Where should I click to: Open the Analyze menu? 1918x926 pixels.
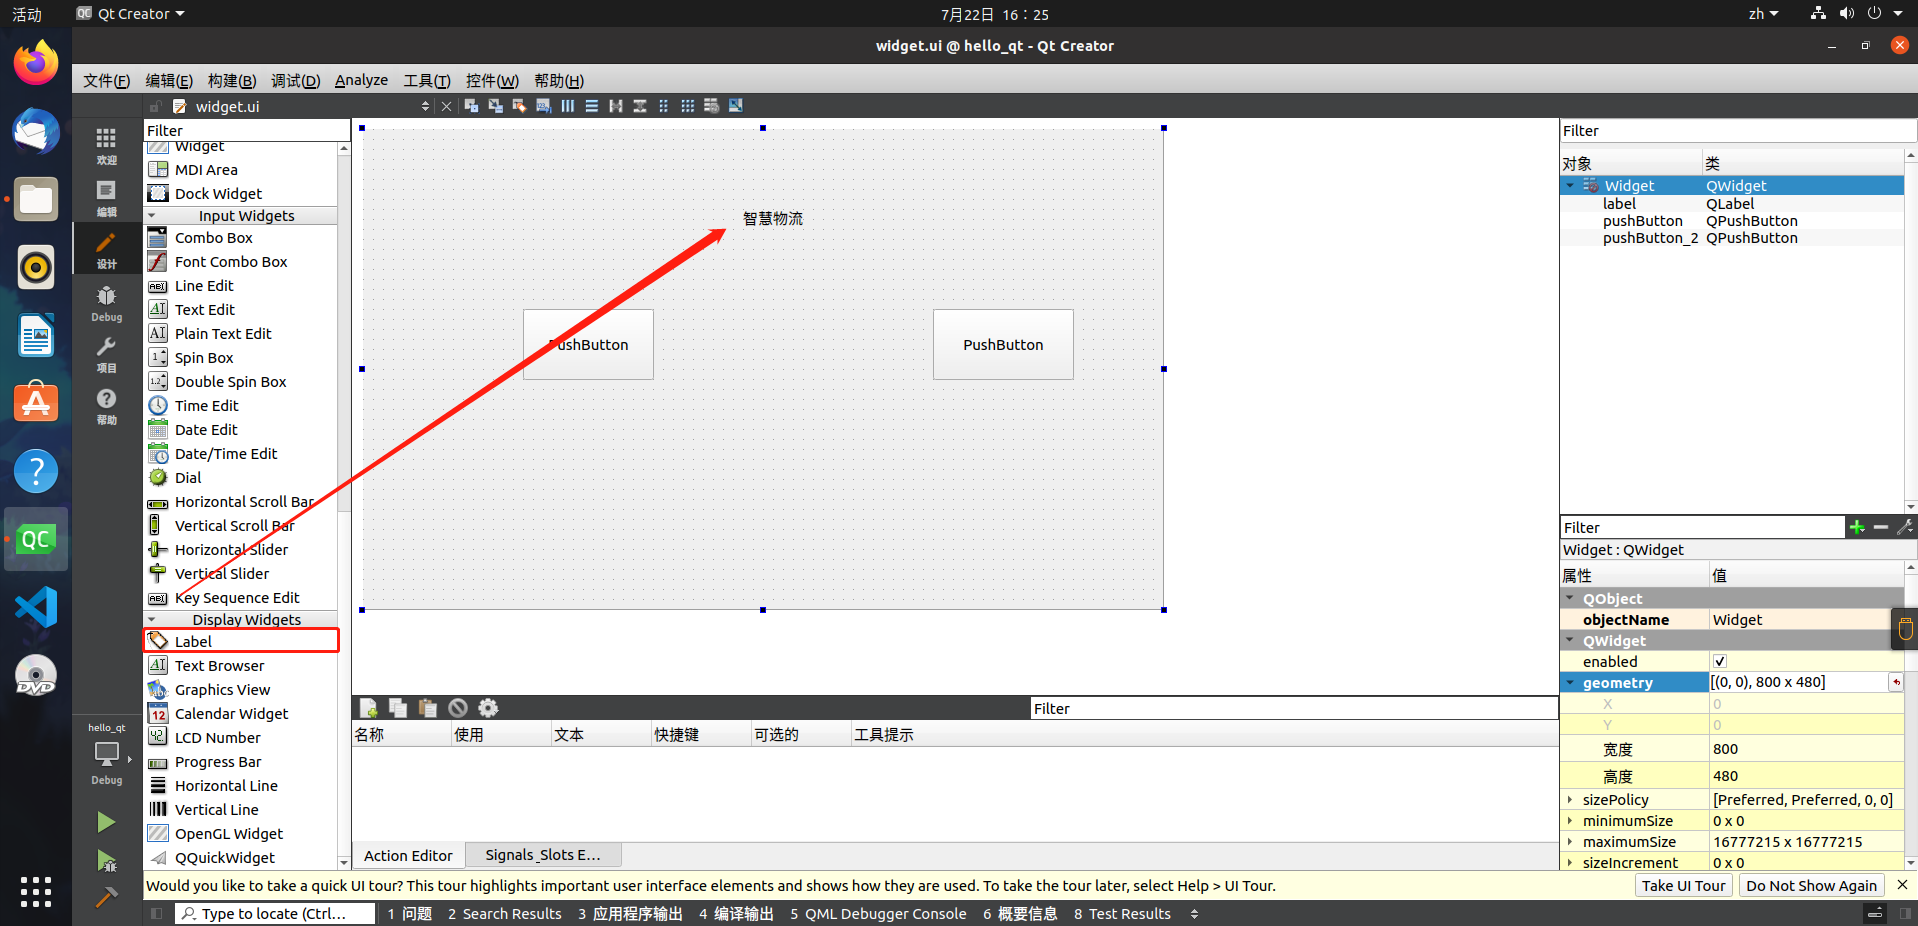(x=361, y=81)
